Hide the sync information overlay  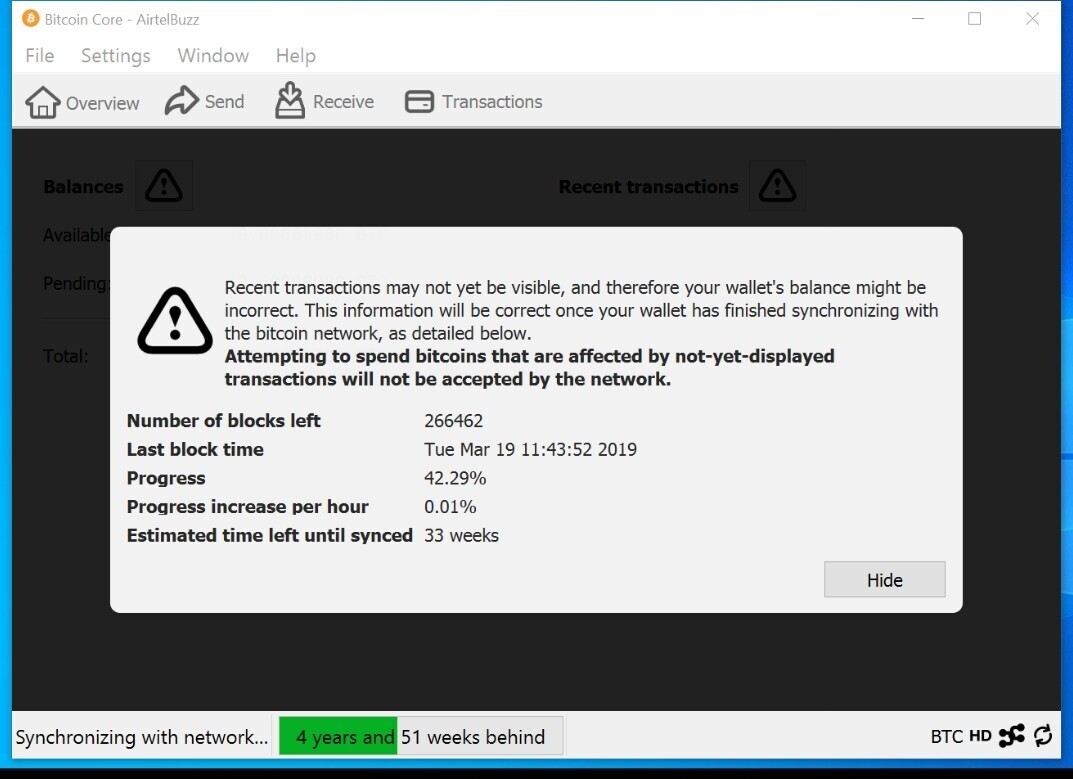coord(884,580)
